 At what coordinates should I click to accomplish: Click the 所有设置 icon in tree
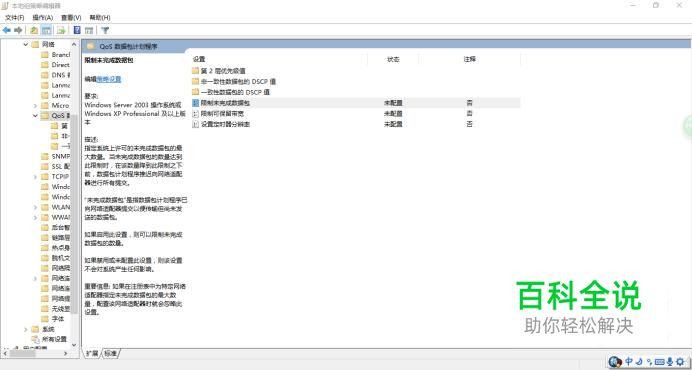click(35, 339)
